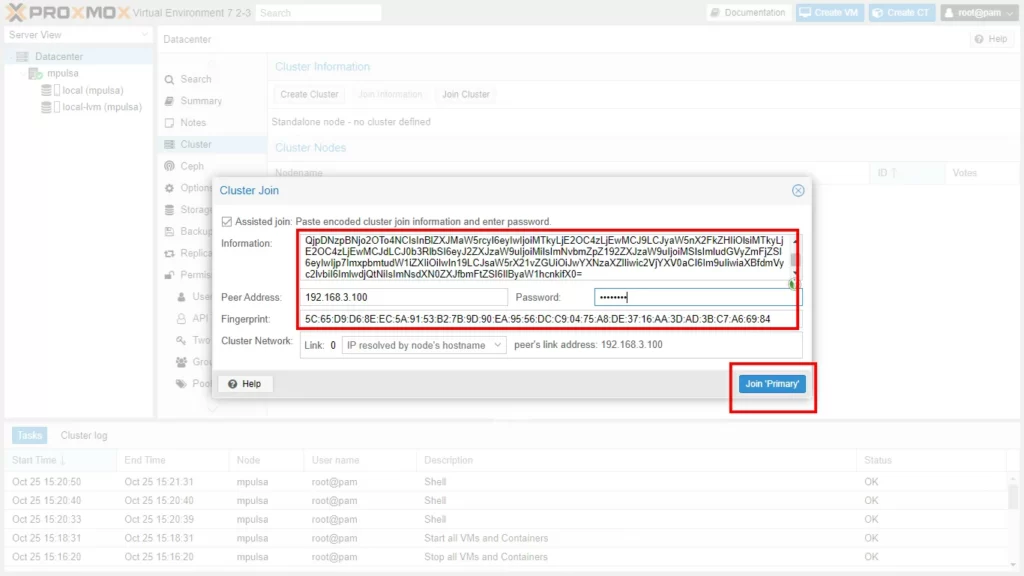Open the local-lvm (mpulsa) storage
The width and height of the screenshot is (1024, 576).
tap(101, 107)
